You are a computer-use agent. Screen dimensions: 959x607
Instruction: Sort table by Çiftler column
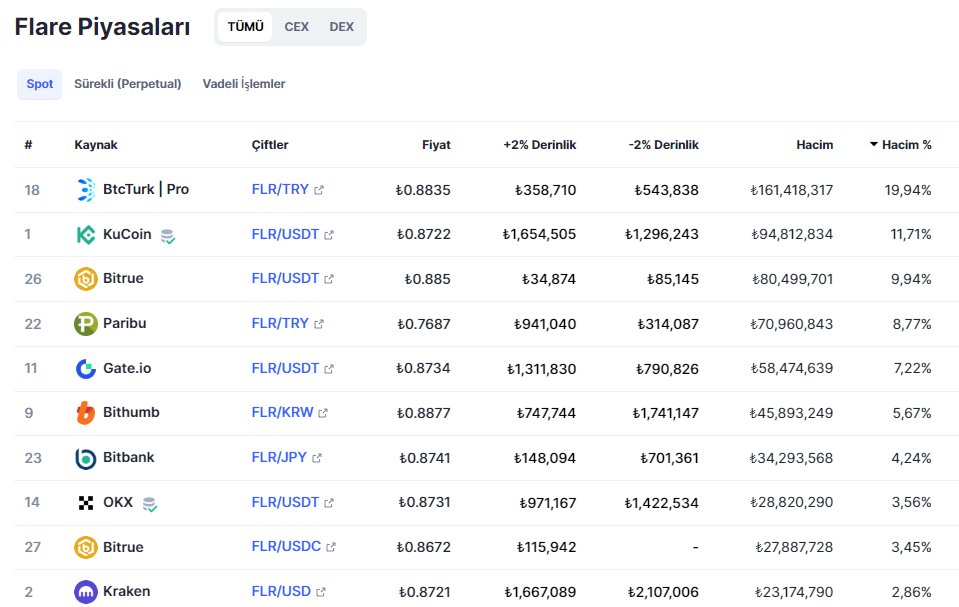[x=270, y=145]
